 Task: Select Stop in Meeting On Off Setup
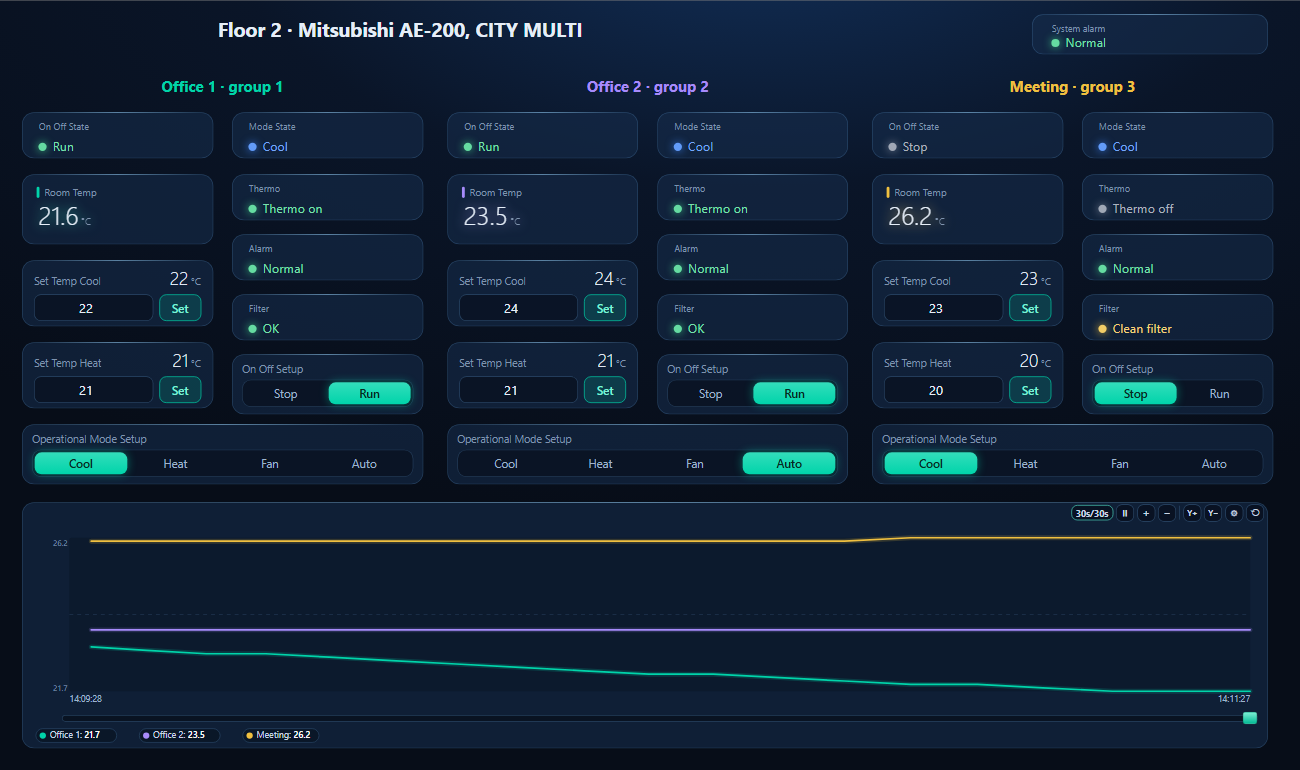(1136, 393)
